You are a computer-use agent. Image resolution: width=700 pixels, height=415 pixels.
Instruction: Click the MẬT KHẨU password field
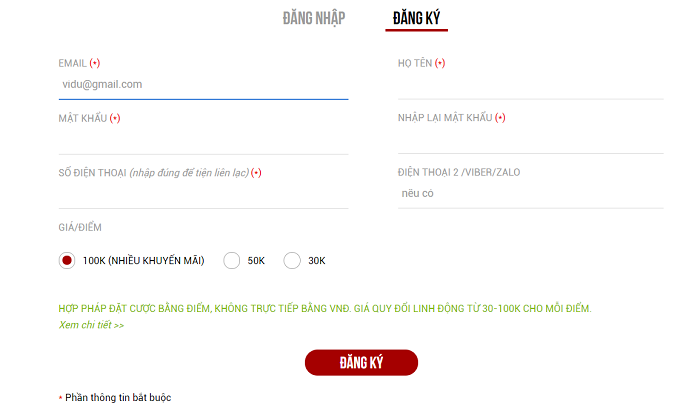point(204,140)
